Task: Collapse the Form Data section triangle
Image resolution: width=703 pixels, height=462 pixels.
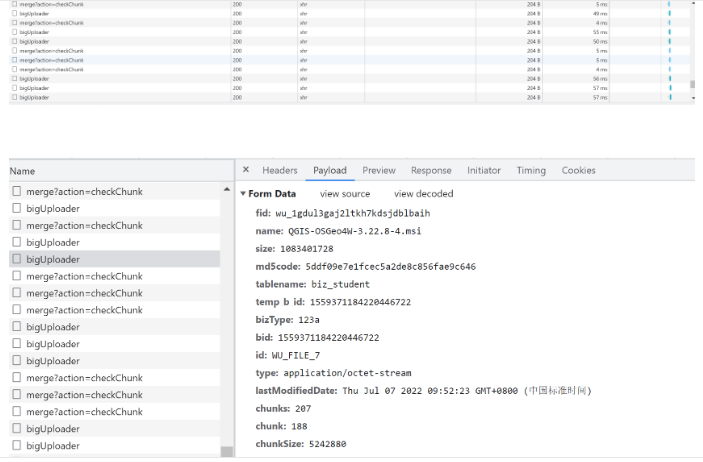Action: 243,194
